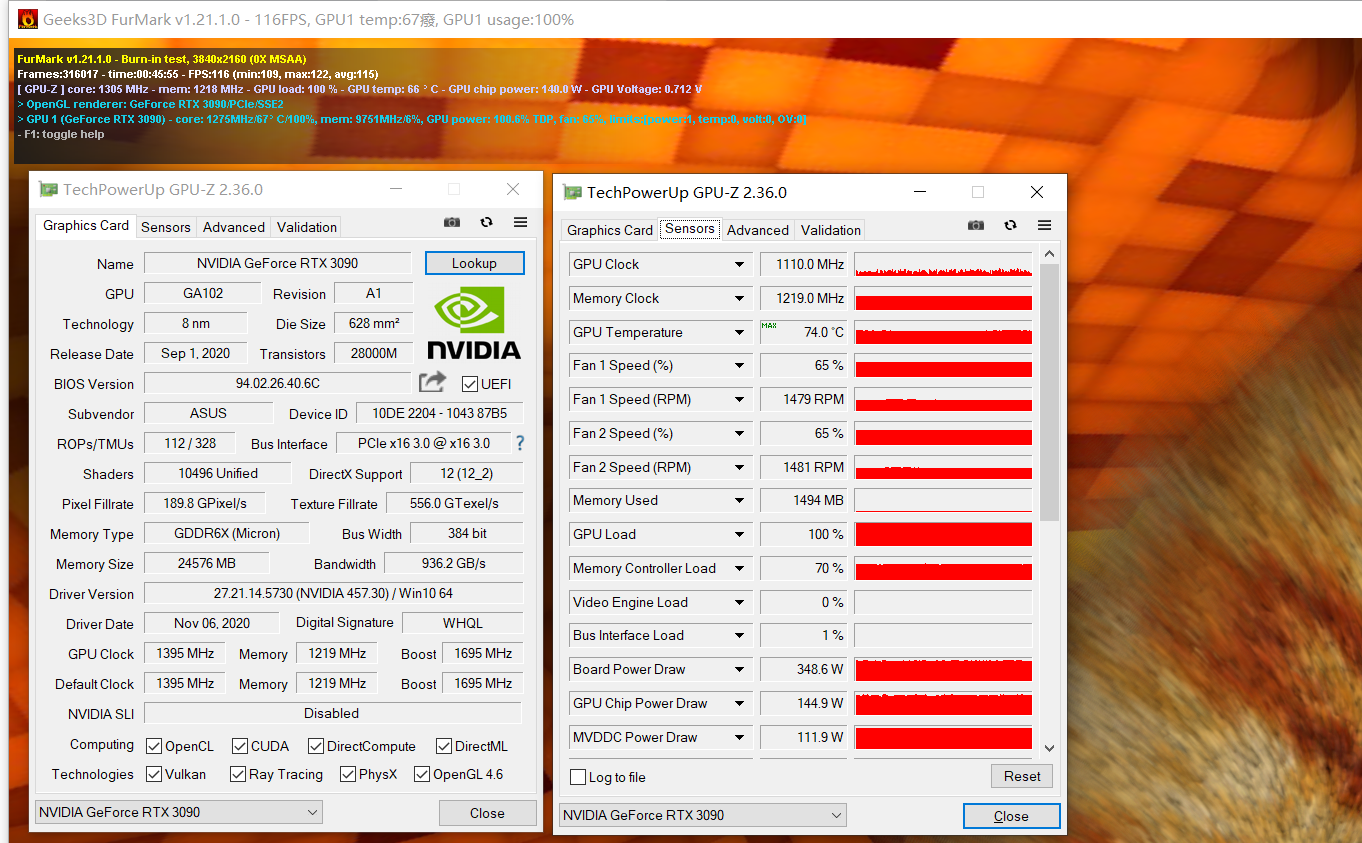Click the screenshot camera icon in Graphics Card window
Viewport: 1362px width, 843px height.
pyautogui.click(x=452, y=222)
